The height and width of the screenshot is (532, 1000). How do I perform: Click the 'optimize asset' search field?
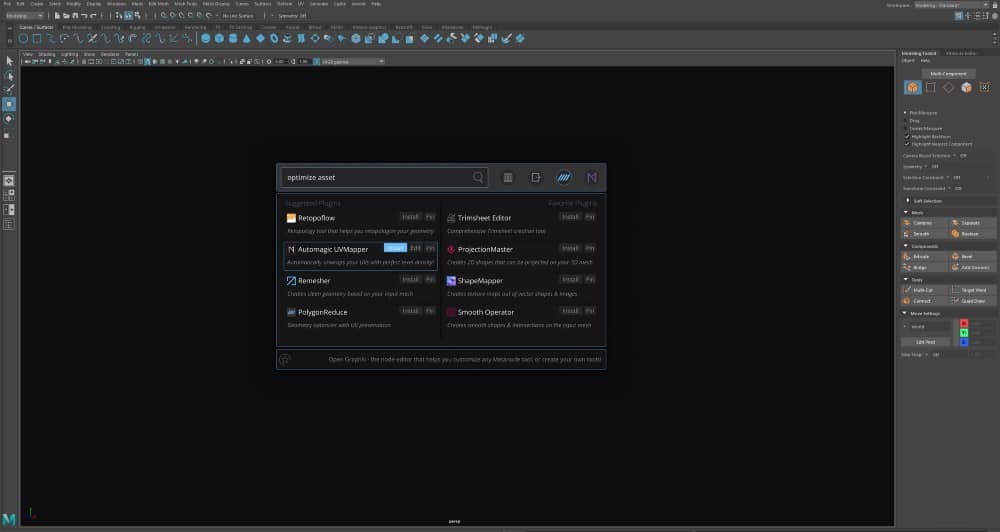[385, 177]
